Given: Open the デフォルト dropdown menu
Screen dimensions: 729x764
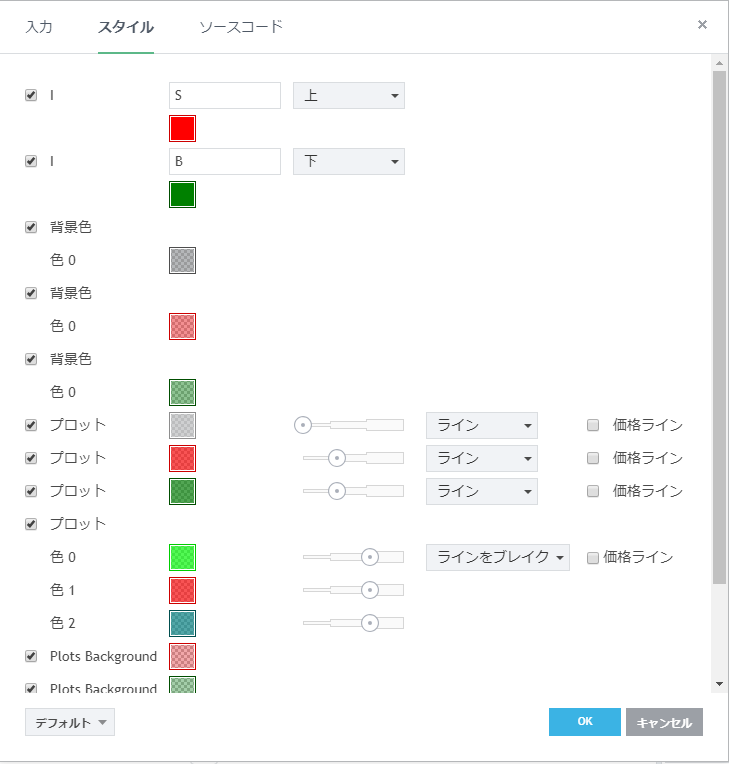Looking at the screenshot, I should (70, 722).
